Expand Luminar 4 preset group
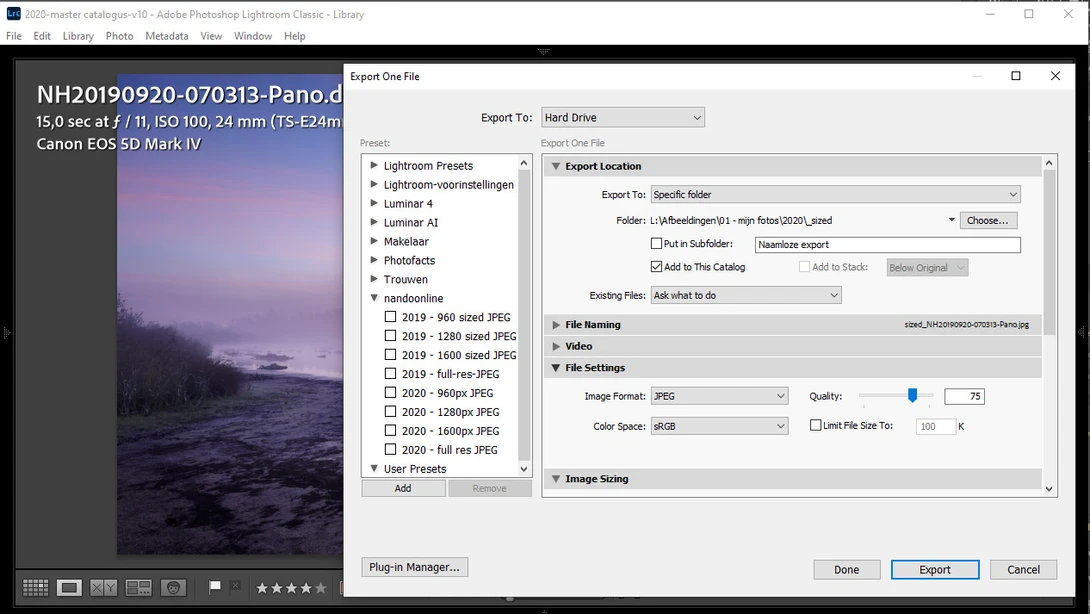The image size is (1090, 614). click(x=374, y=203)
